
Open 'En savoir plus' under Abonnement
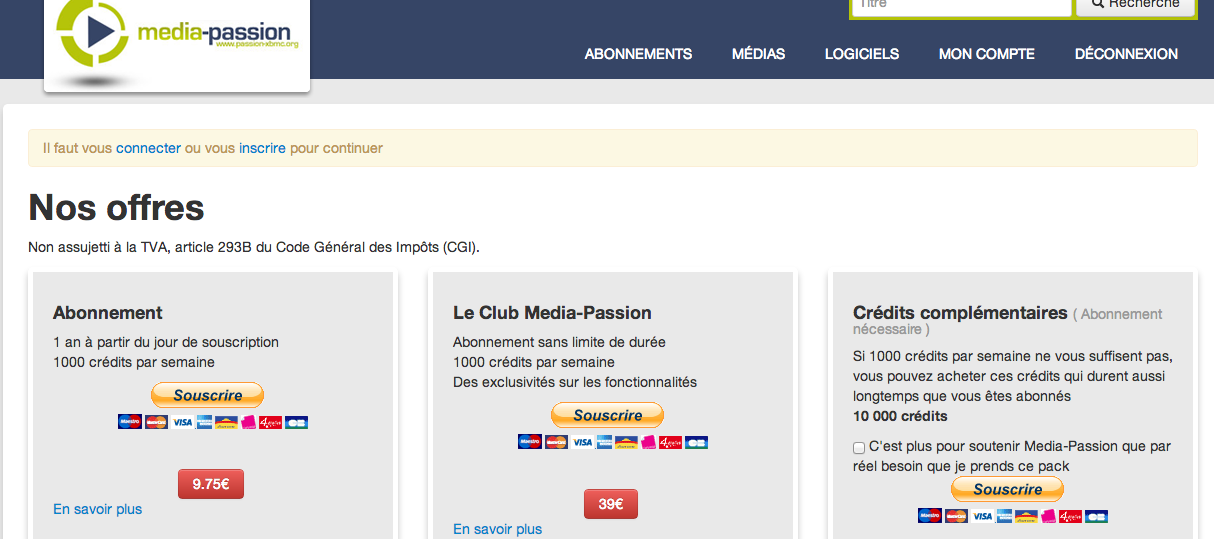pyautogui.click(x=97, y=509)
